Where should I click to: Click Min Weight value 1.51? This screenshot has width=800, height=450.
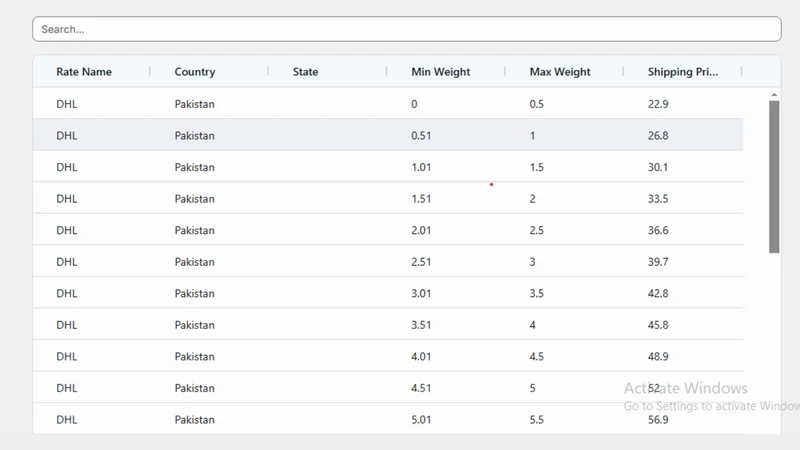pos(421,199)
